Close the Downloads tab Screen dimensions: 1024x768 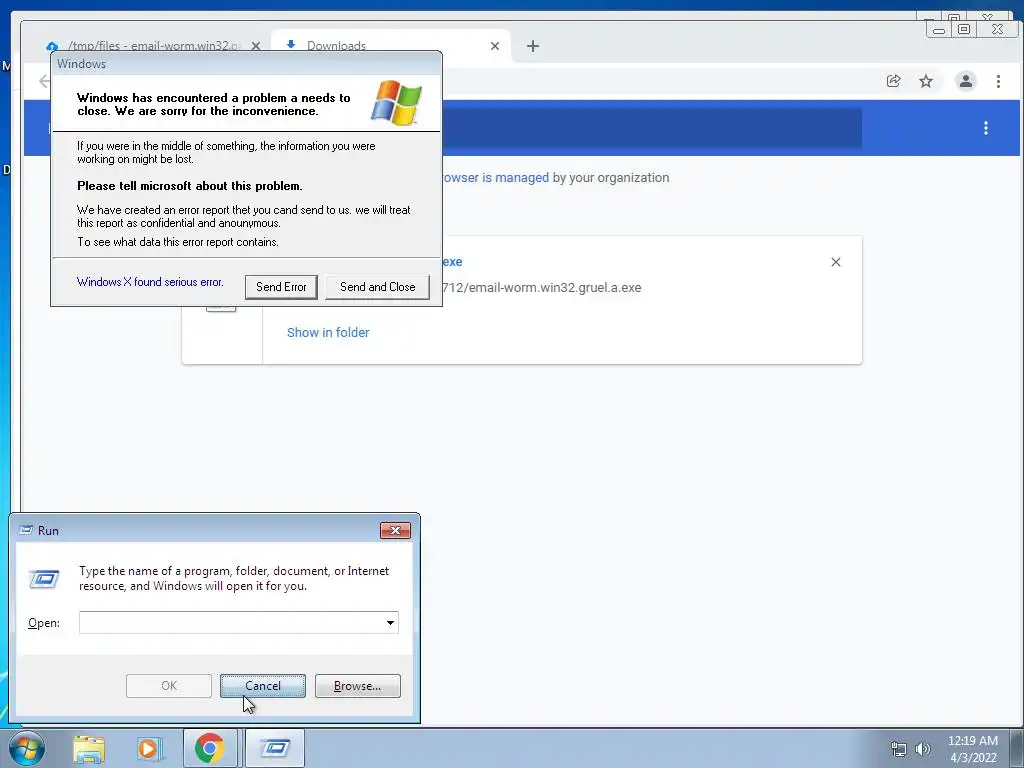coord(495,46)
